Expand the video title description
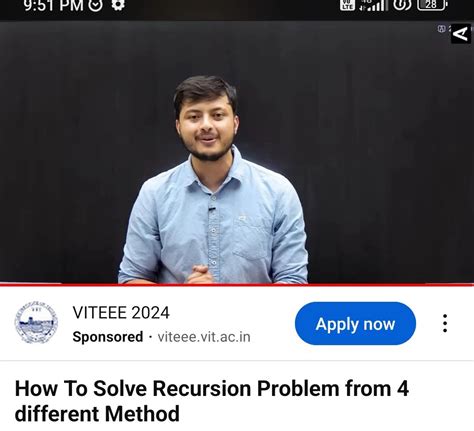Image resolution: width=474 pixels, height=431 pixels. (x=212, y=401)
